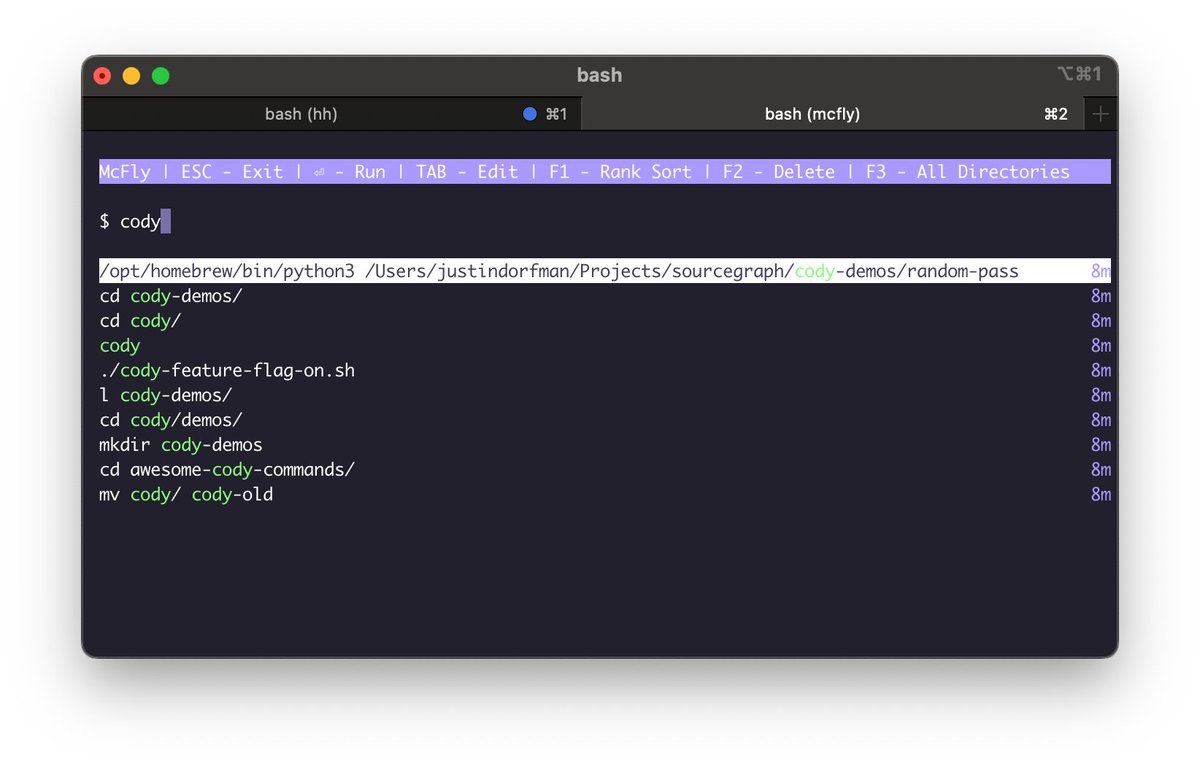Click the blue activity dot on hh tab

(530, 114)
